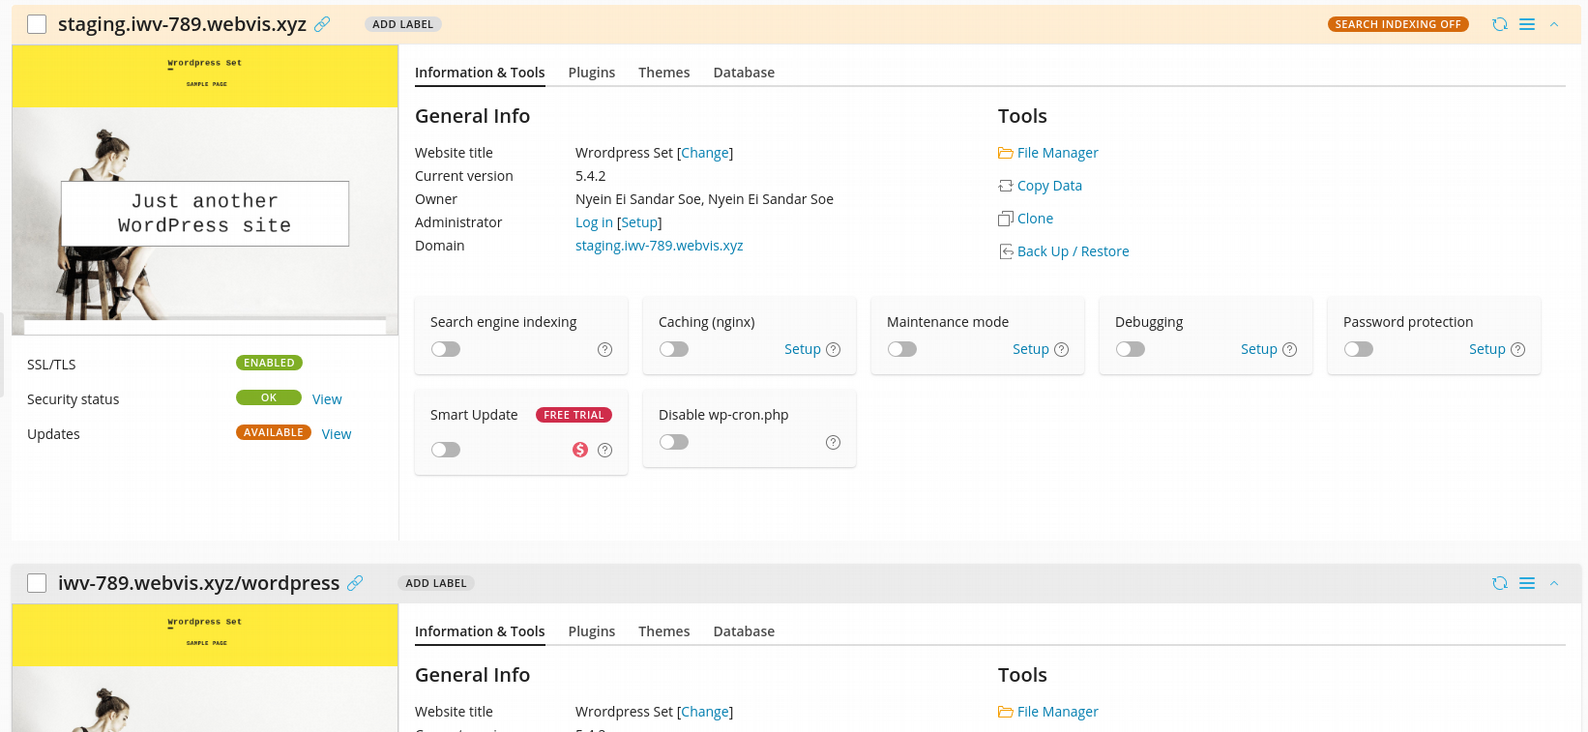Open File Manager for the staging site
The image size is (1588, 732).
coord(1057,153)
